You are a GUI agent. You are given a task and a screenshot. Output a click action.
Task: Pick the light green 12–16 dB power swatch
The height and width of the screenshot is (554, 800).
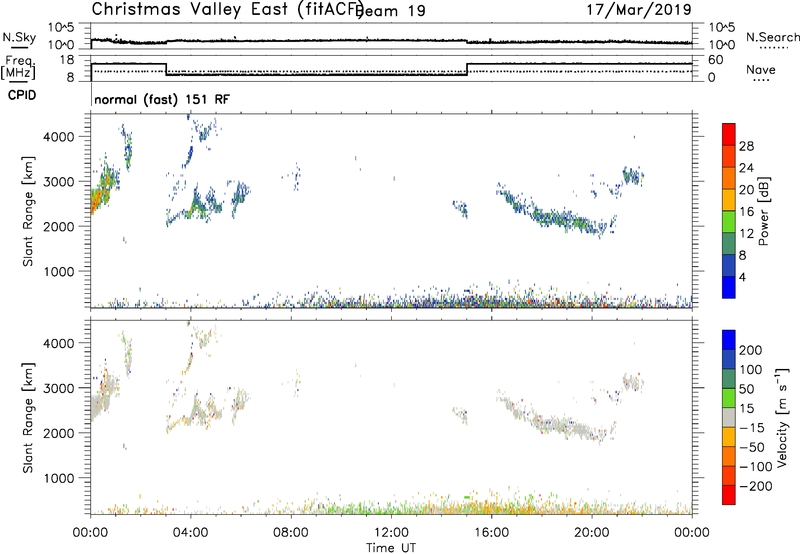(x=729, y=222)
